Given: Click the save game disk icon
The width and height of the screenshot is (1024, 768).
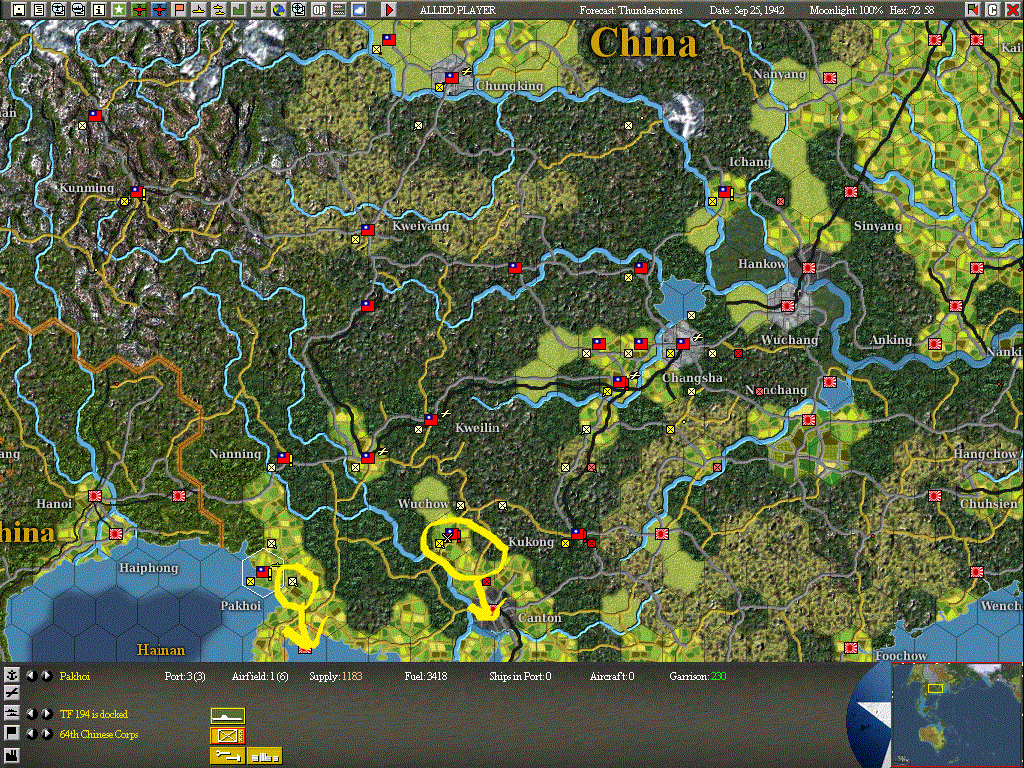Looking at the screenshot, I should (x=19, y=9).
